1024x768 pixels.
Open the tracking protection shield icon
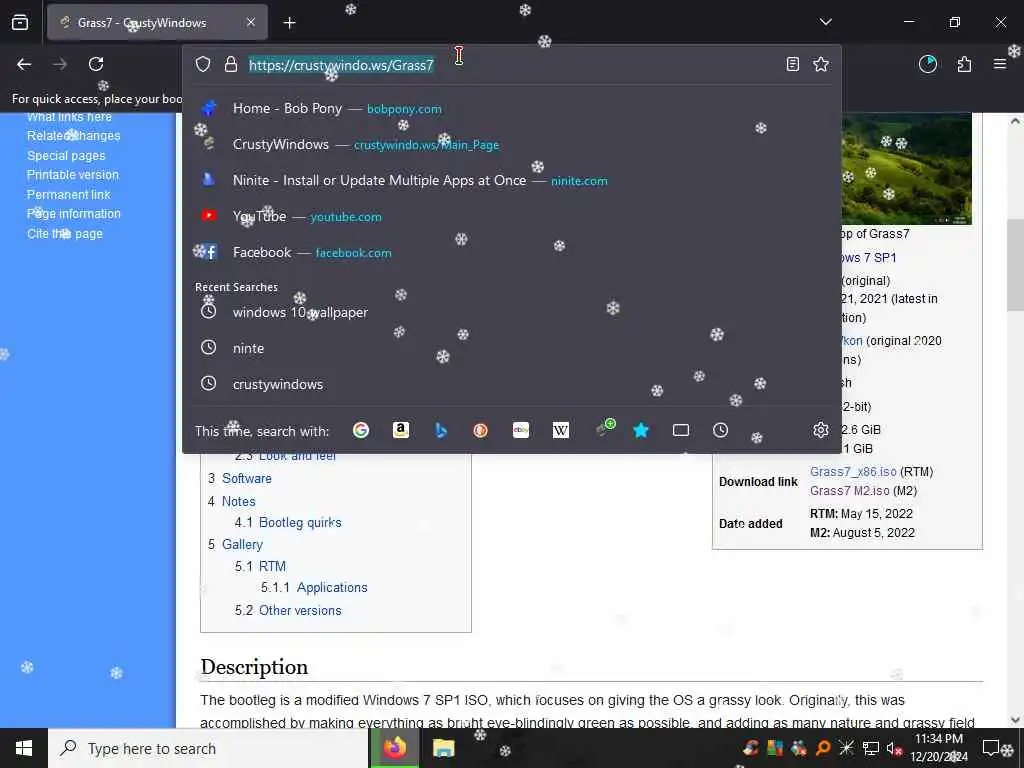point(203,64)
